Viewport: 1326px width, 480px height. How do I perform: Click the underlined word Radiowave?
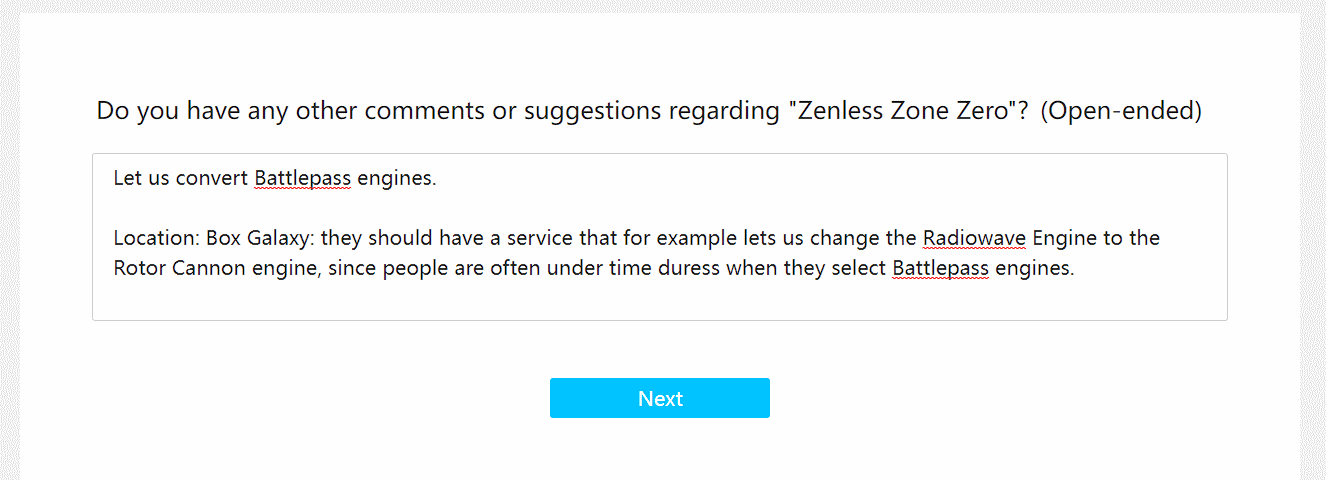pos(974,238)
